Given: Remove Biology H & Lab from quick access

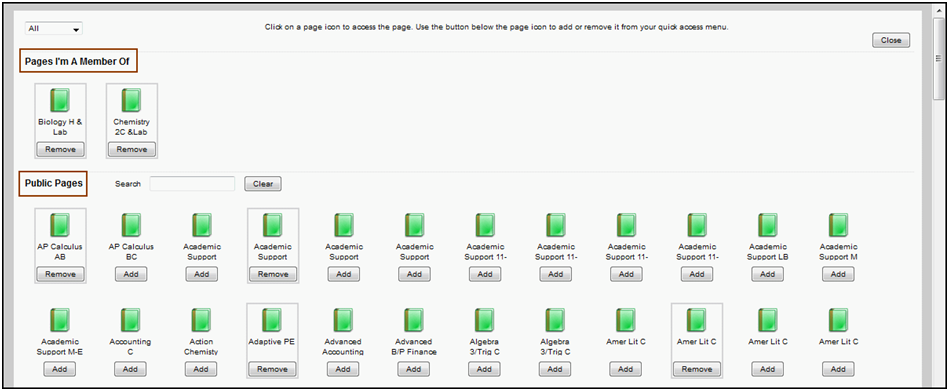Looking at the screenshot, I should coord(60,150).
